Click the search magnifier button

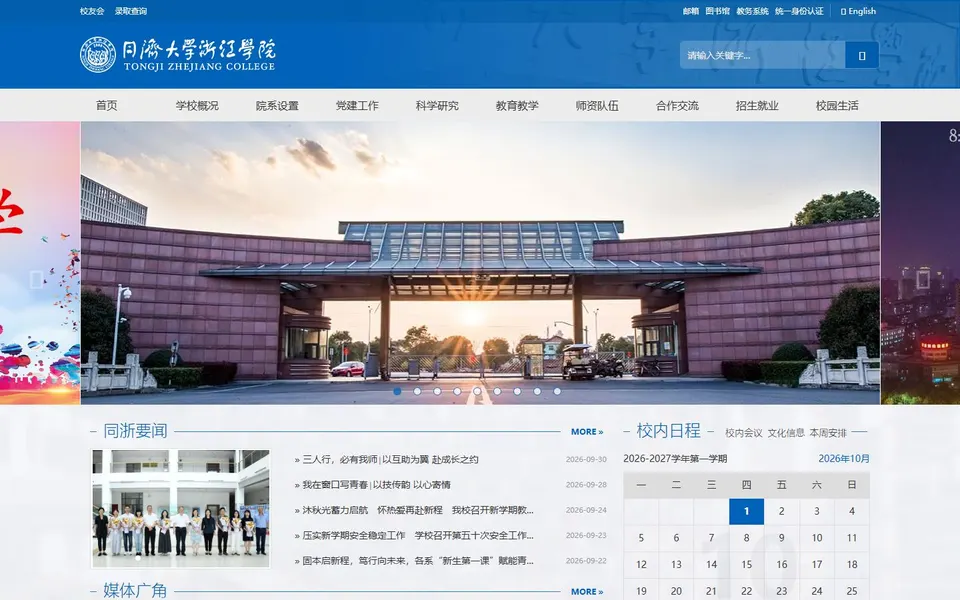click(862, 55)
